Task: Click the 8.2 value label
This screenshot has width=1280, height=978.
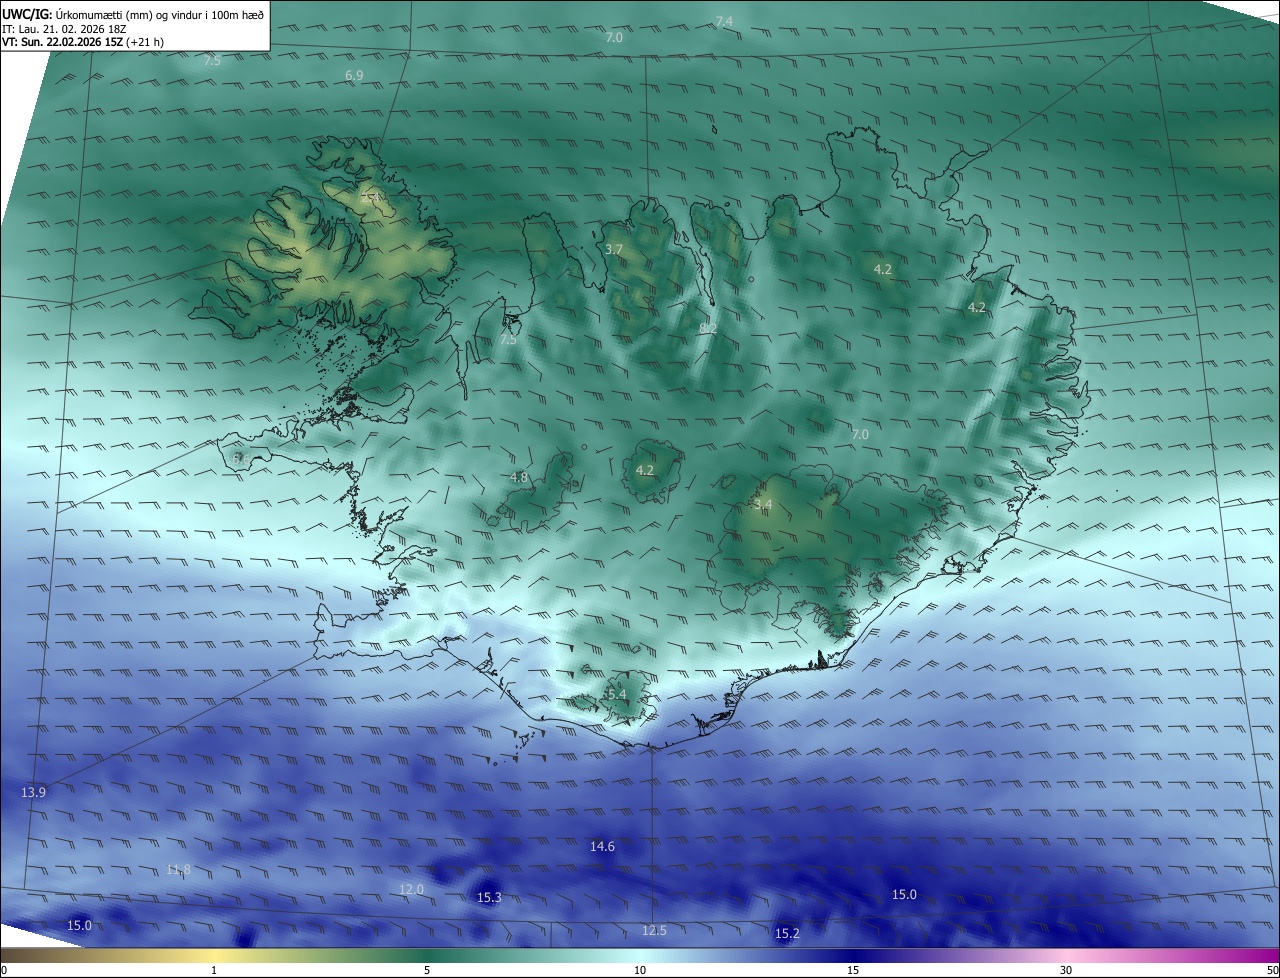Action: click(x=708, y=329)
